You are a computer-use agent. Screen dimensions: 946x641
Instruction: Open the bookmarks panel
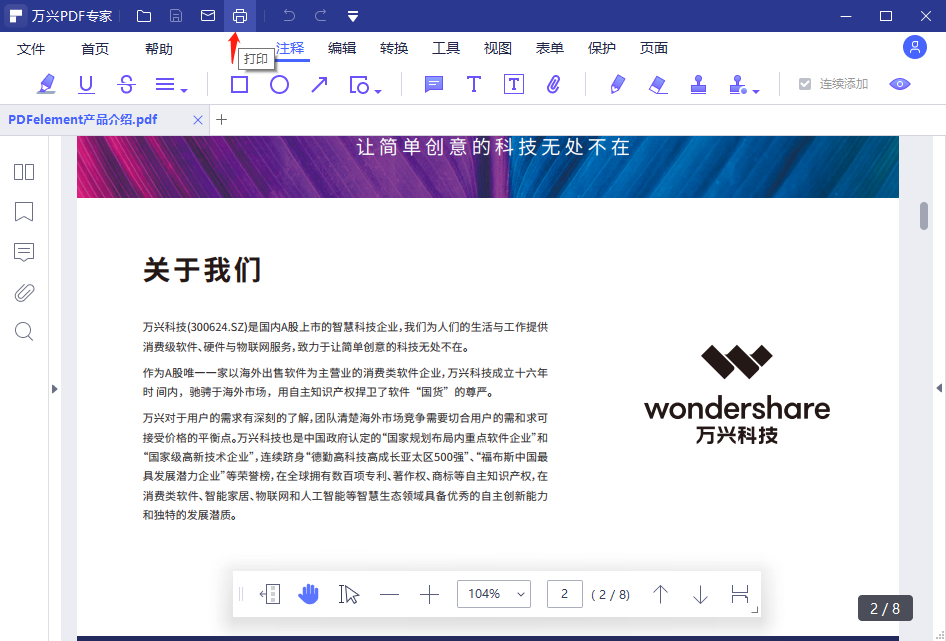click(x=23, y=212)
